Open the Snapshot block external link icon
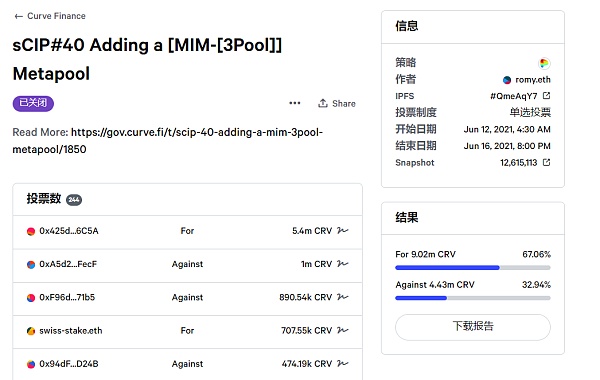600x380 pixels. pos(546,162)
